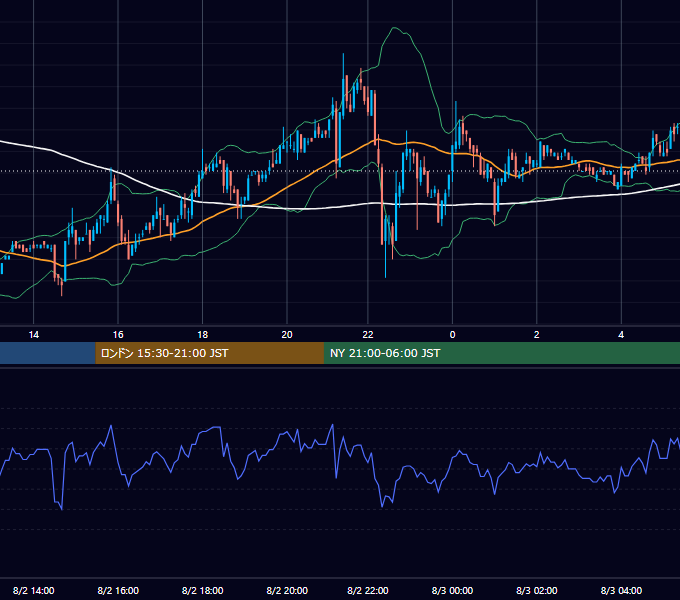This screenshot has height=600, width=680.
Task: Click the 8/3 00:00 date label
Action: pos(452,590)
